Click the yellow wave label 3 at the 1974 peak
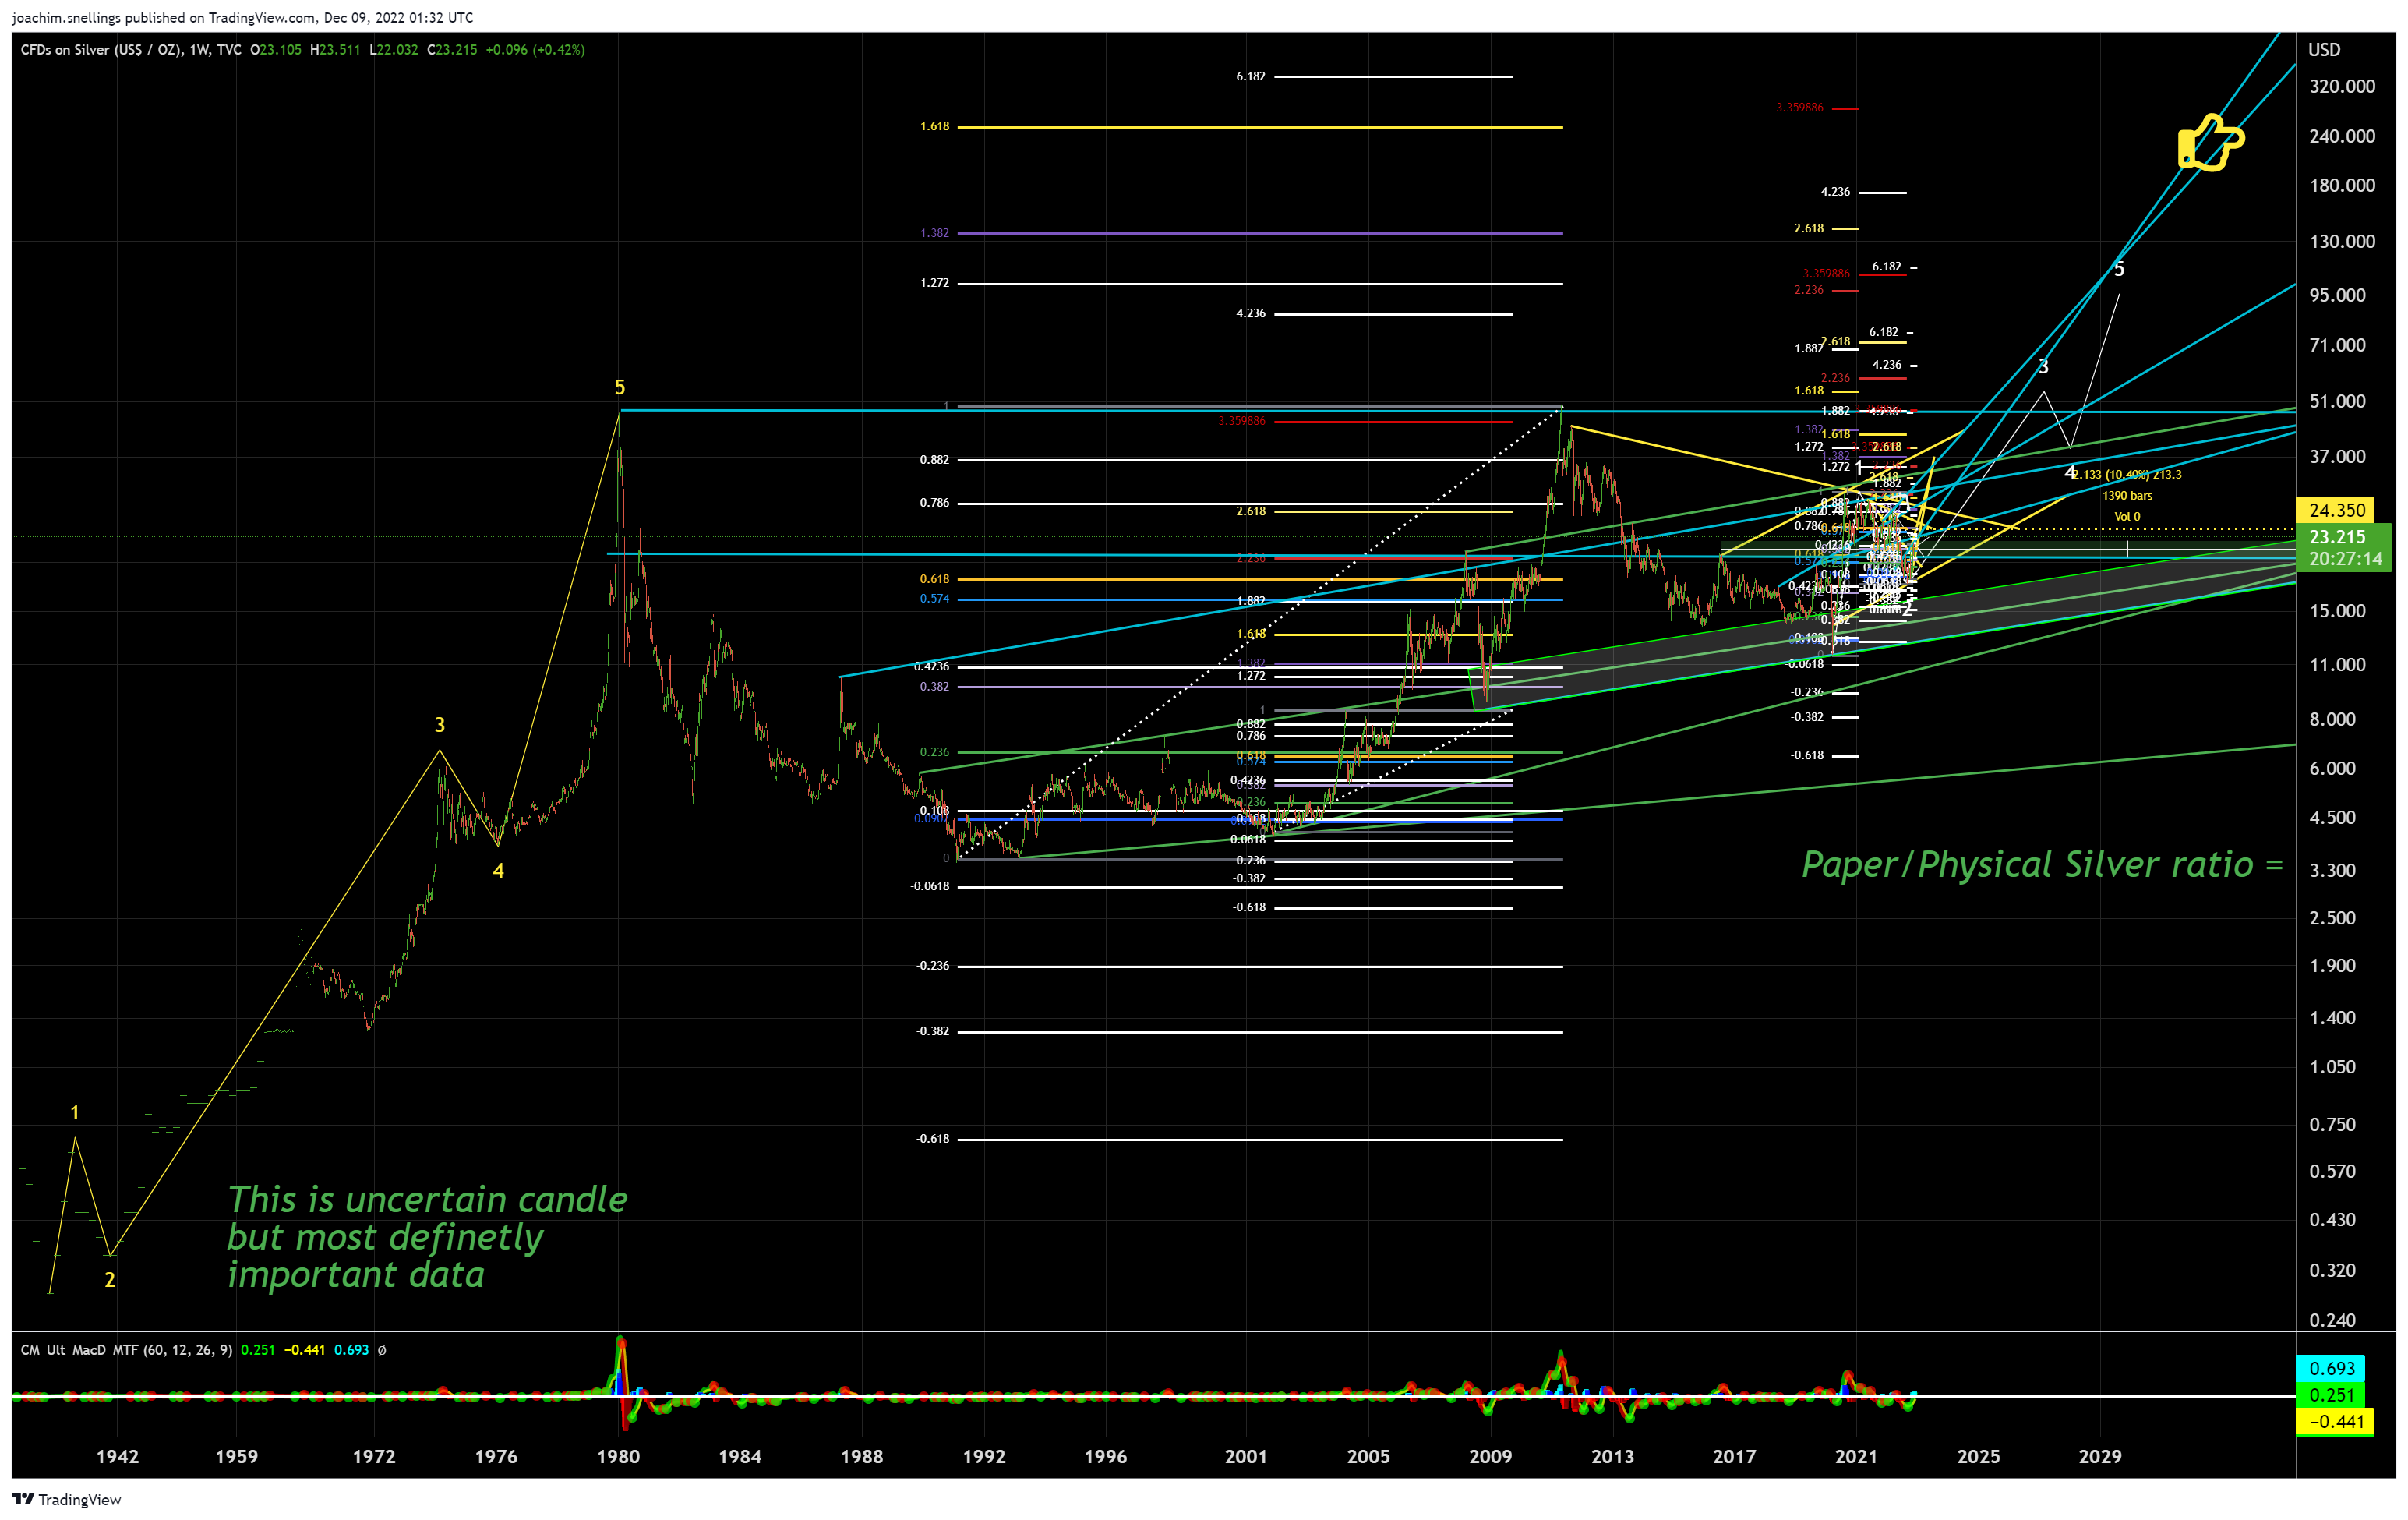2408x1520 pixels. point(440,725)
